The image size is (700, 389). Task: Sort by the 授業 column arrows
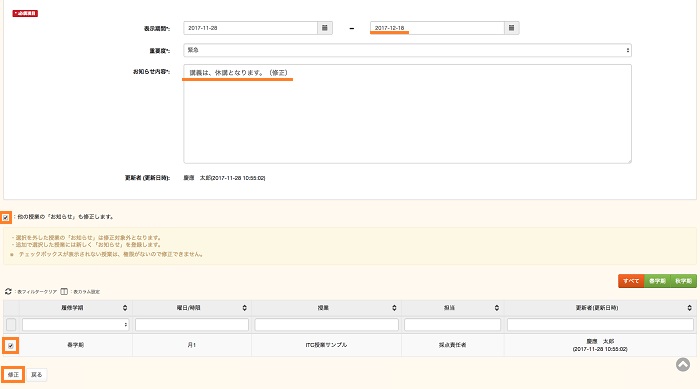(x=394, y=308)
